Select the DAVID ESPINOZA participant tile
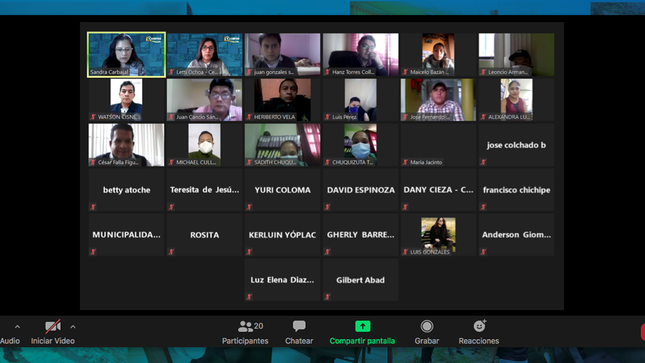645x363 pixels. click(361, 190)
